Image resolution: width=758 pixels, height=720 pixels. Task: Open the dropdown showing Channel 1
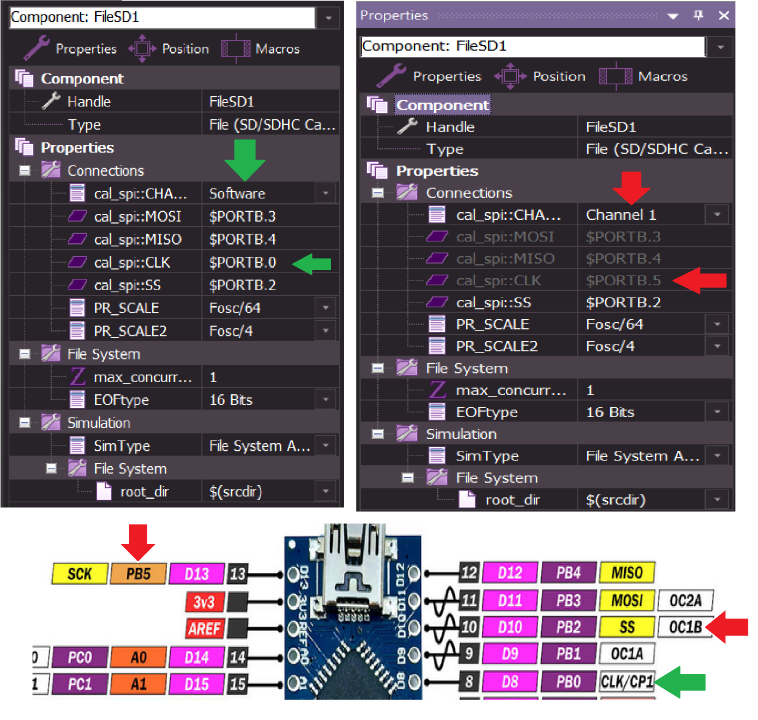pos(716,214)
